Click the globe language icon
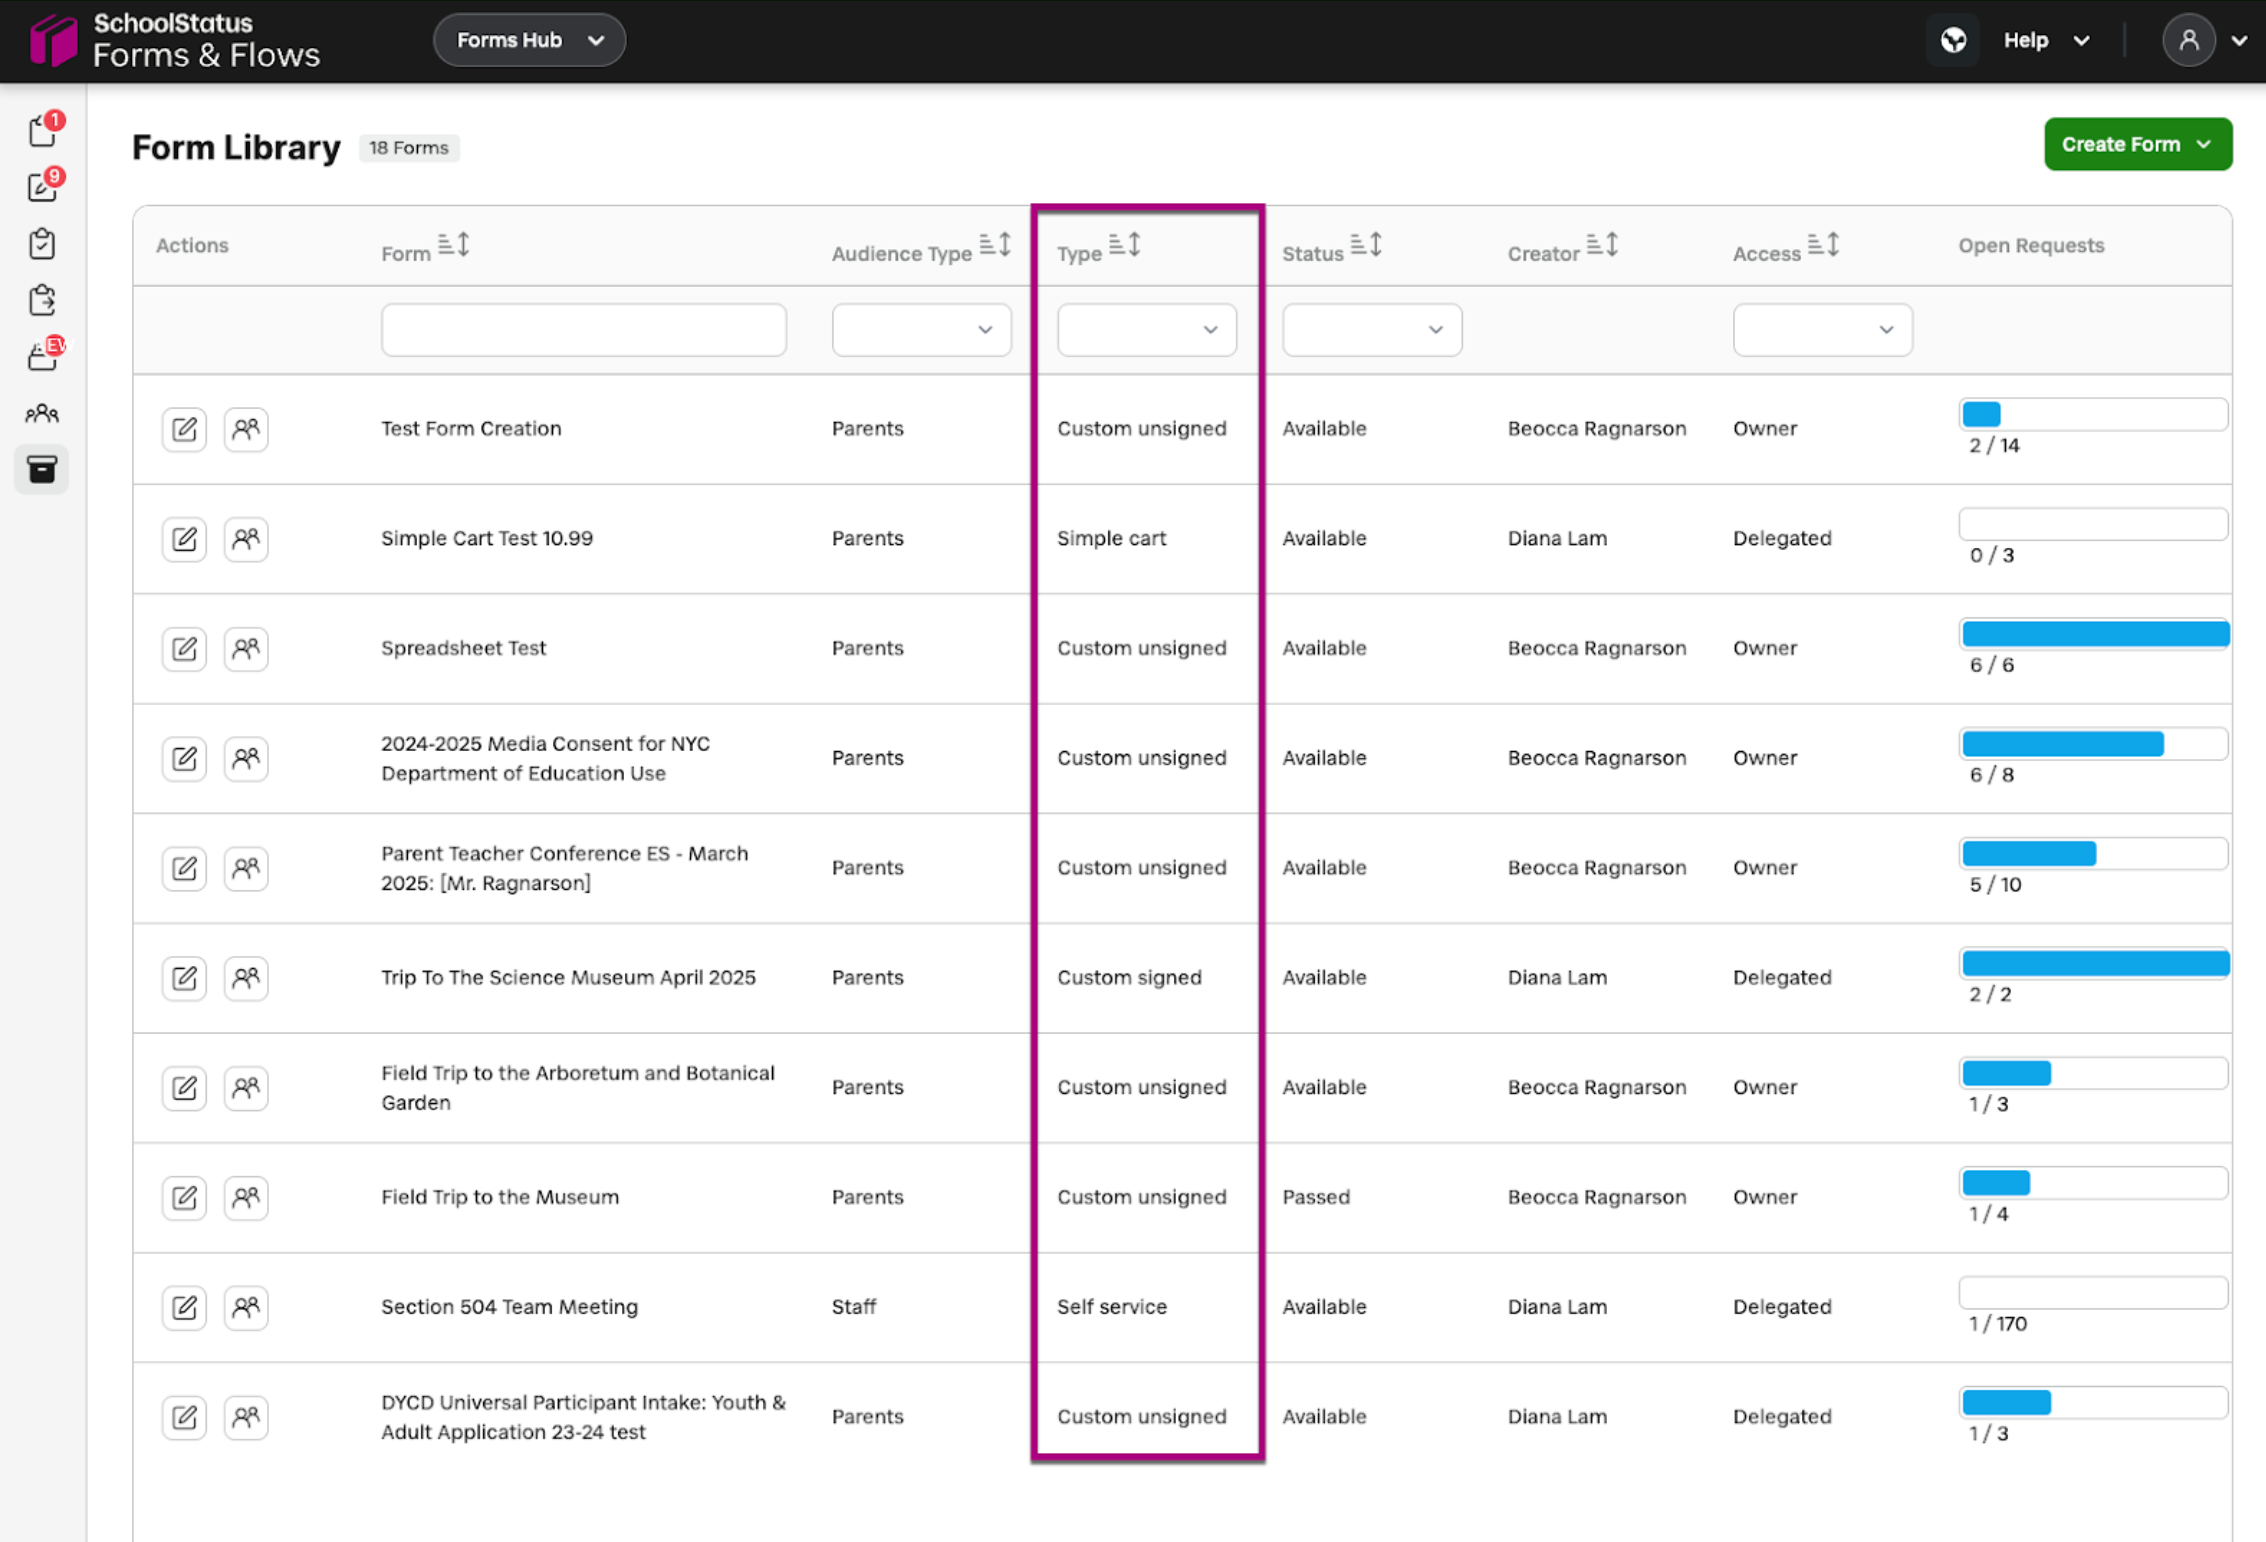This screenshot has height=1542, width=2266. (1953, 40)
